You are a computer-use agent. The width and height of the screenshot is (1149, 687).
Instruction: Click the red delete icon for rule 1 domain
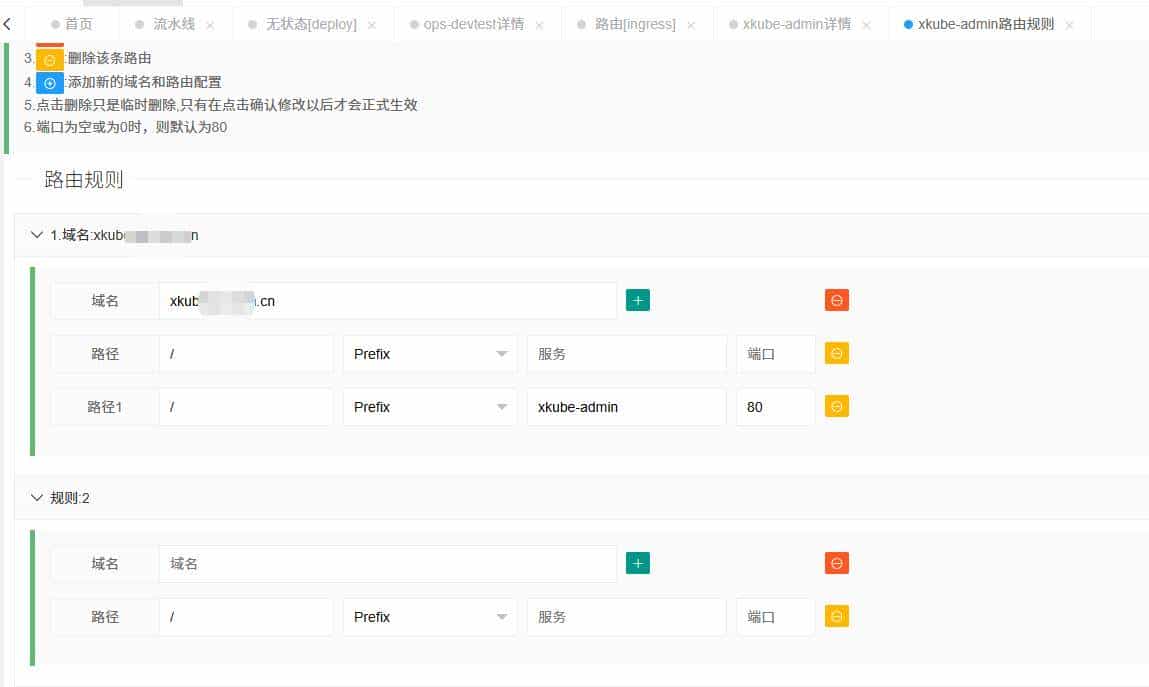click(x=836, y=299)
